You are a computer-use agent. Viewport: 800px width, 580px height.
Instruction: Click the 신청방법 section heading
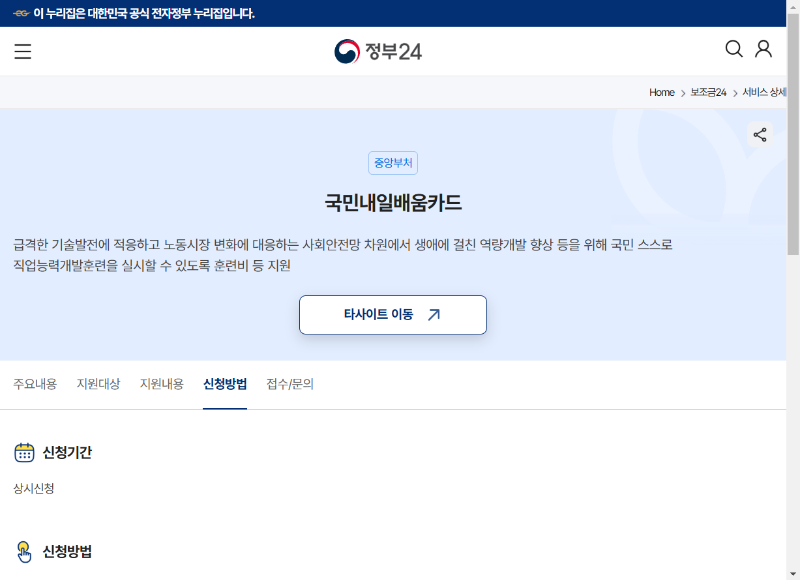point(67,552)
